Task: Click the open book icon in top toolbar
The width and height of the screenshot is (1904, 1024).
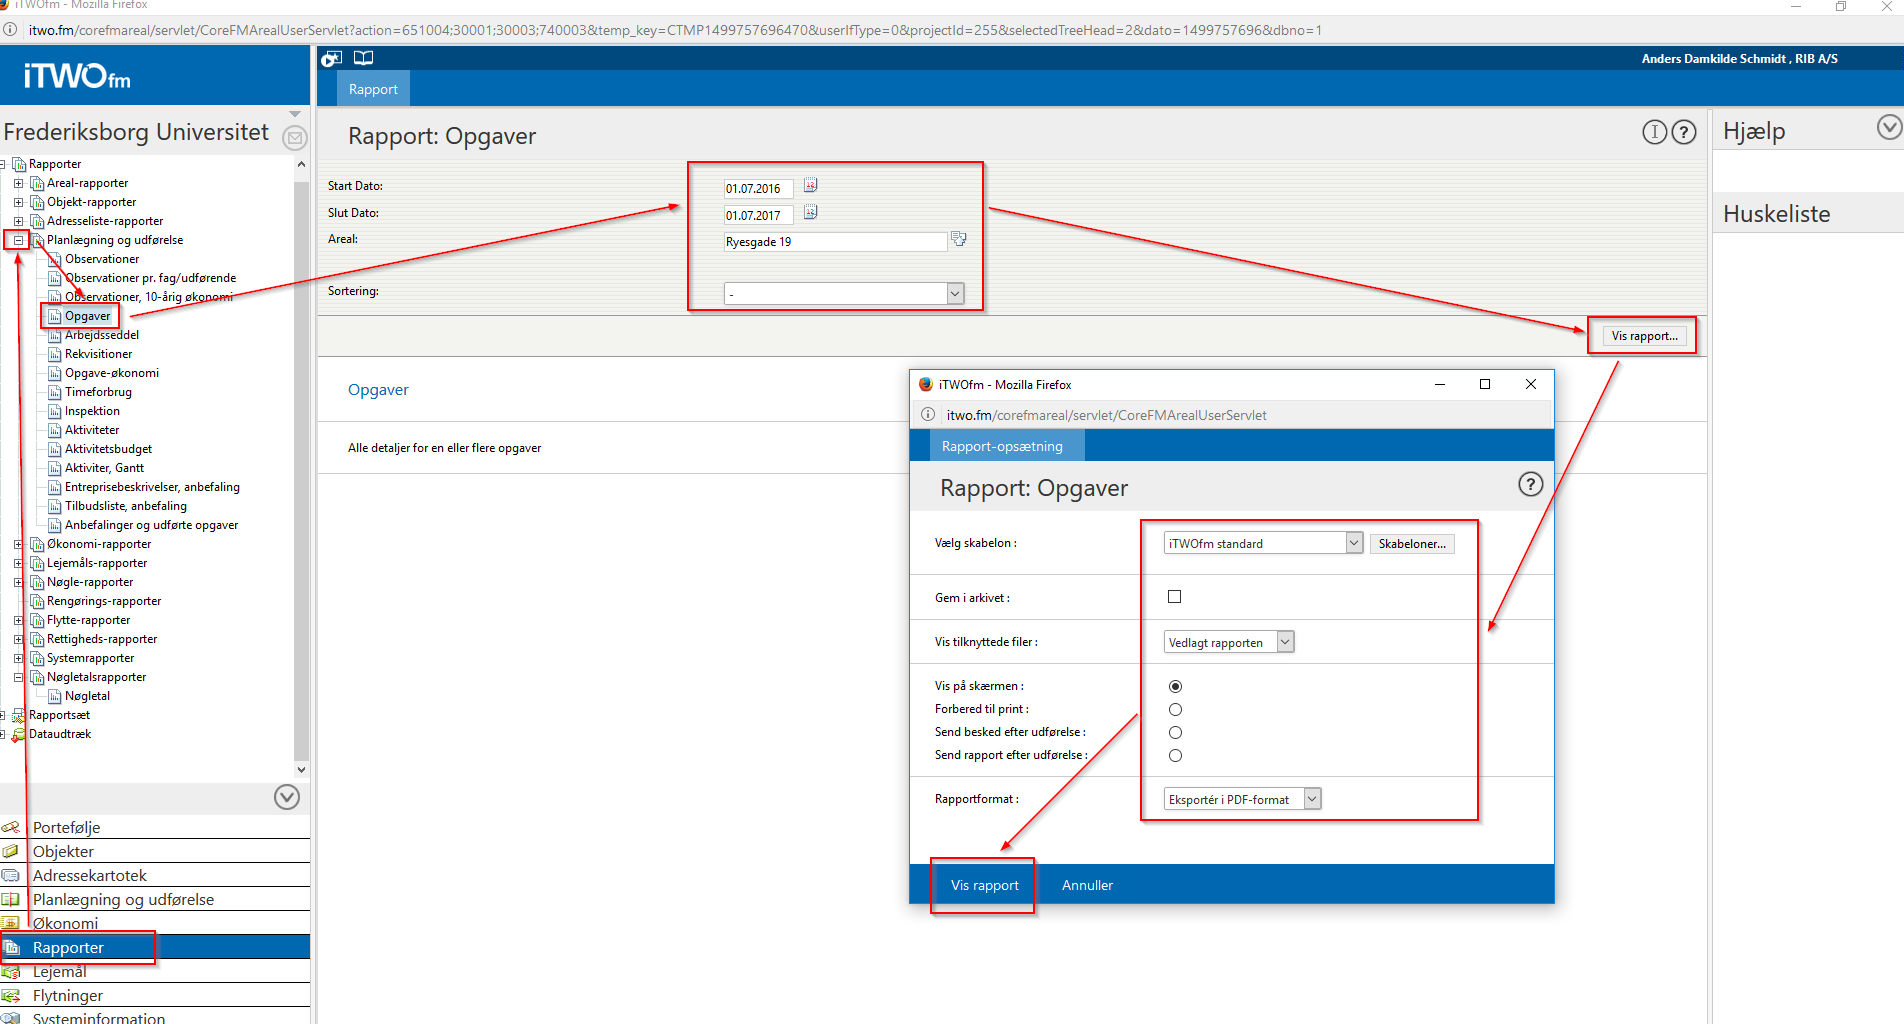Action: [x=364, y=58]
